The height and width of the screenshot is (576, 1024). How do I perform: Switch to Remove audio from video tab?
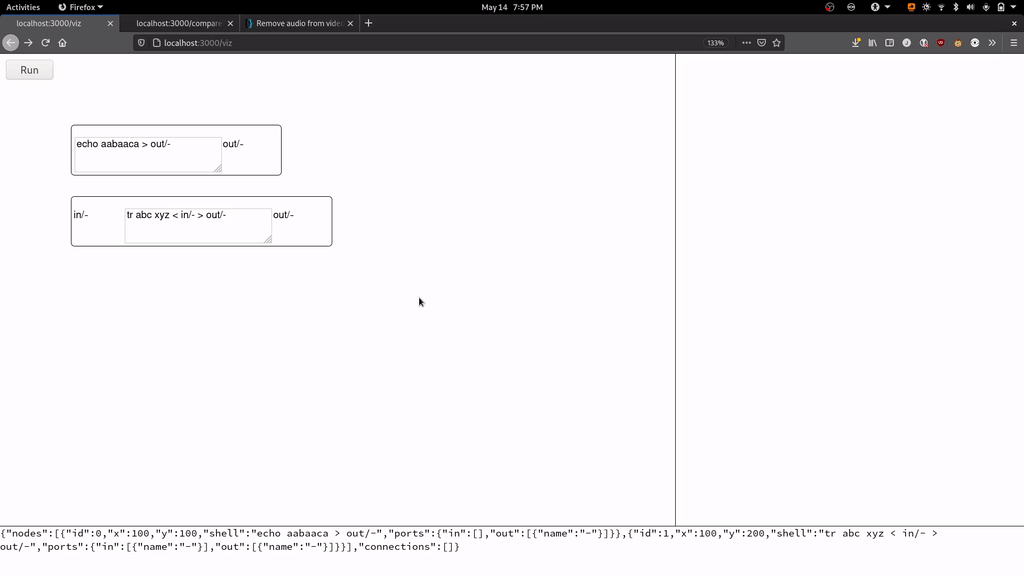pos(298,23)
